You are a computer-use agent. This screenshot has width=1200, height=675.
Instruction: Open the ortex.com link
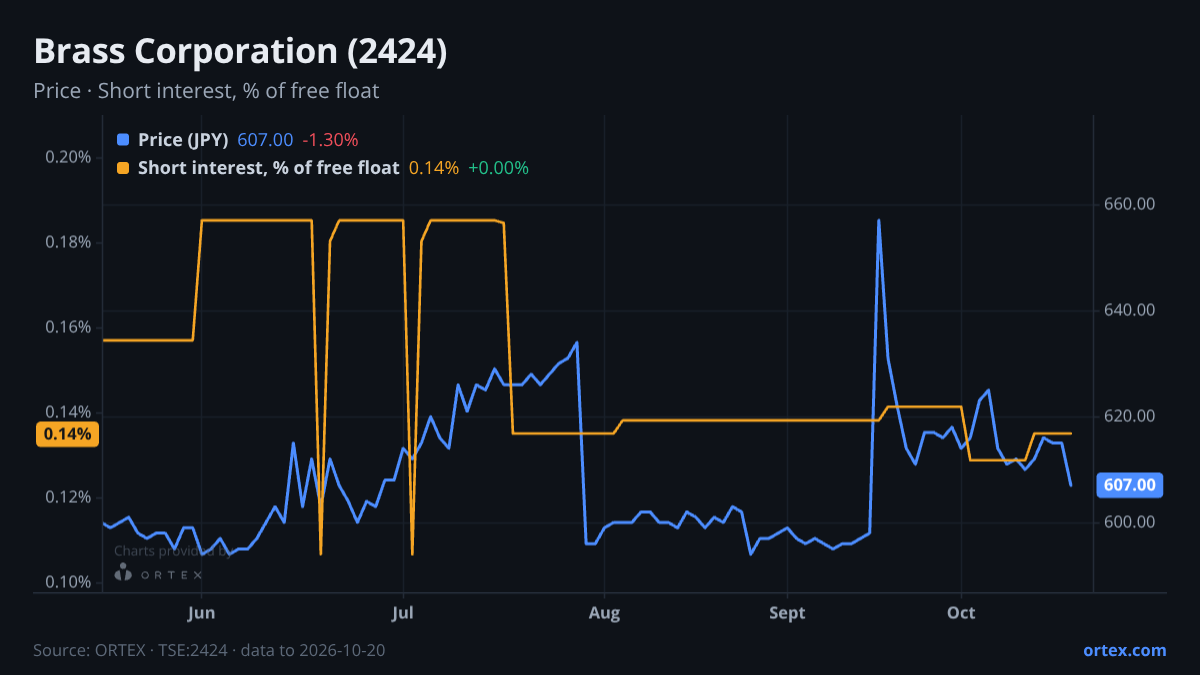[1124, 650]
